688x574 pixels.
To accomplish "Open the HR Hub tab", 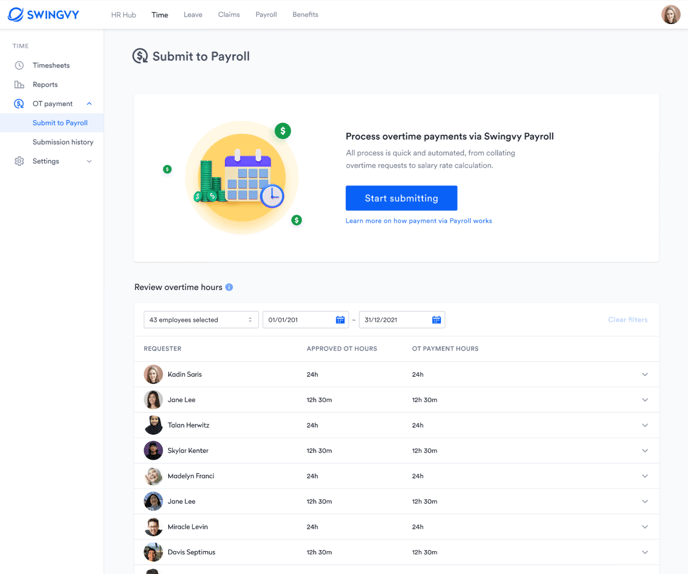I will point(123,14).
